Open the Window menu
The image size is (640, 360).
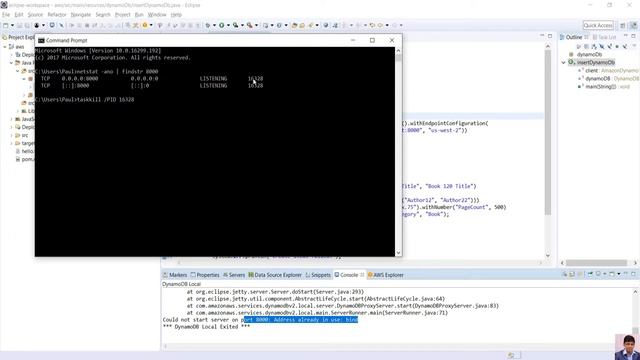[157, 15]
